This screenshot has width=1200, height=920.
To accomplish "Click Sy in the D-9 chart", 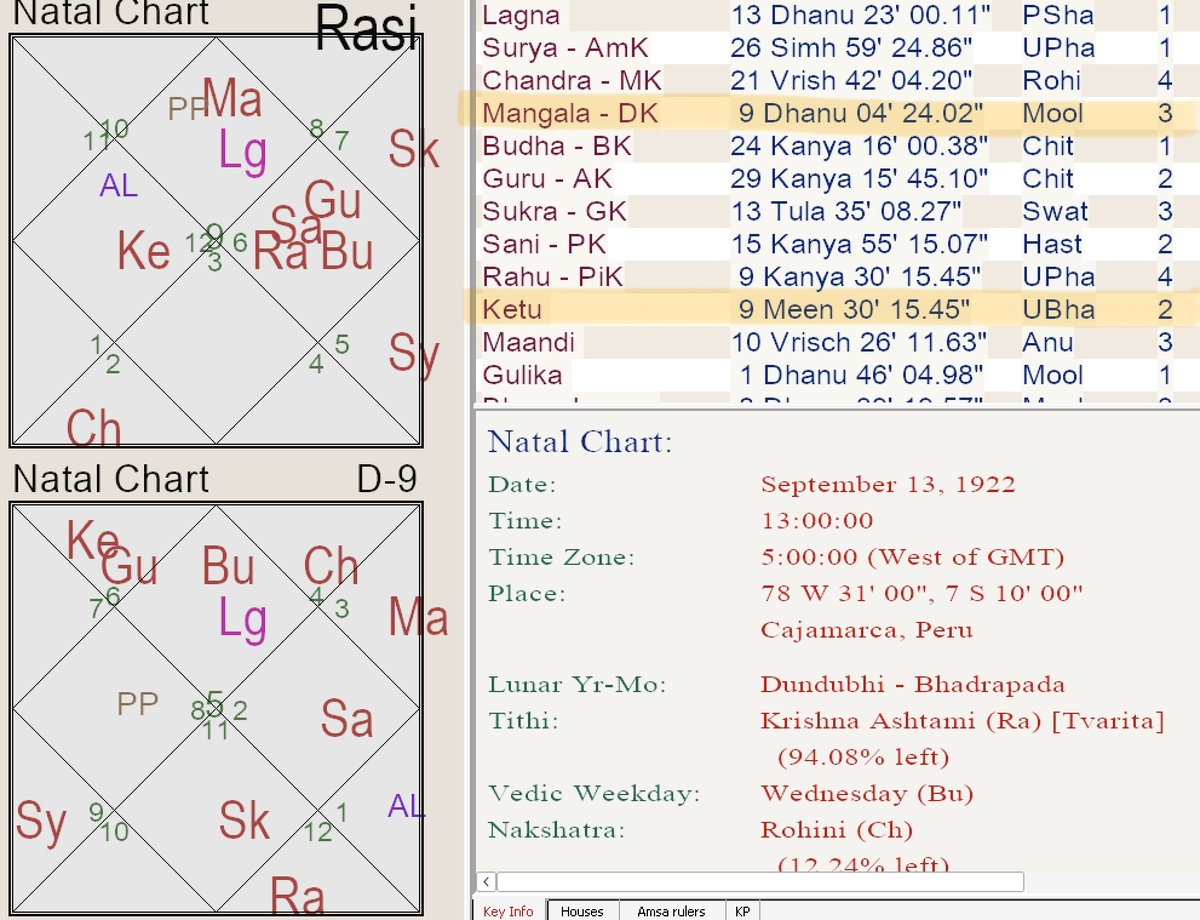I will pyautogui.click(x=41, y=823).
